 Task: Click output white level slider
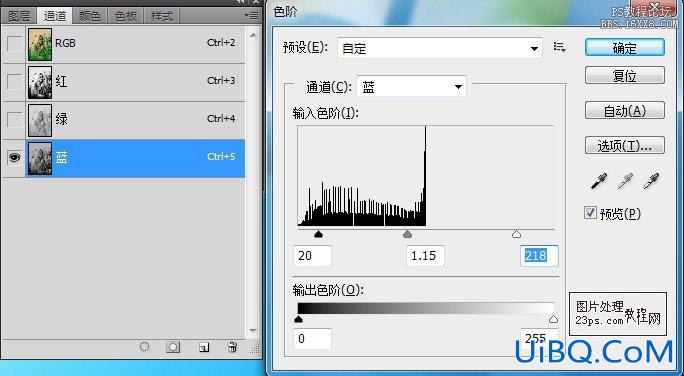[x=553, y=319]
